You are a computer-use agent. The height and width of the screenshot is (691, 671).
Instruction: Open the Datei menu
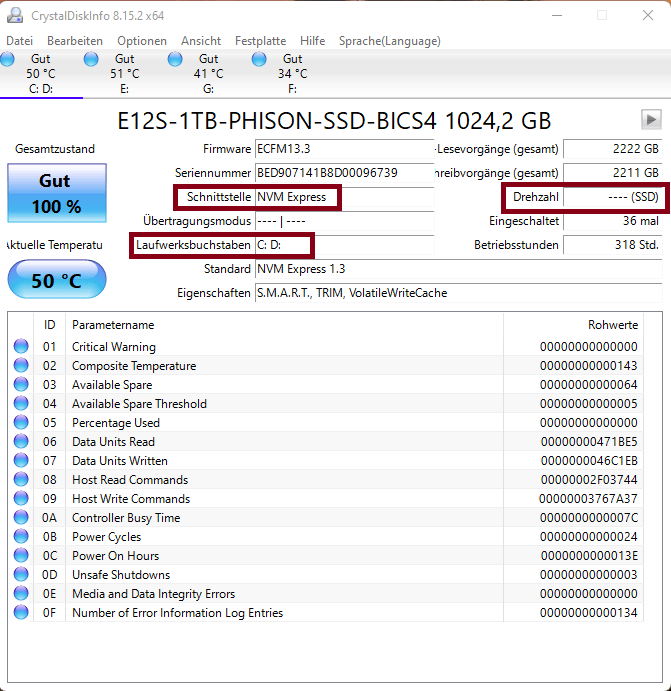pos(19,41)
